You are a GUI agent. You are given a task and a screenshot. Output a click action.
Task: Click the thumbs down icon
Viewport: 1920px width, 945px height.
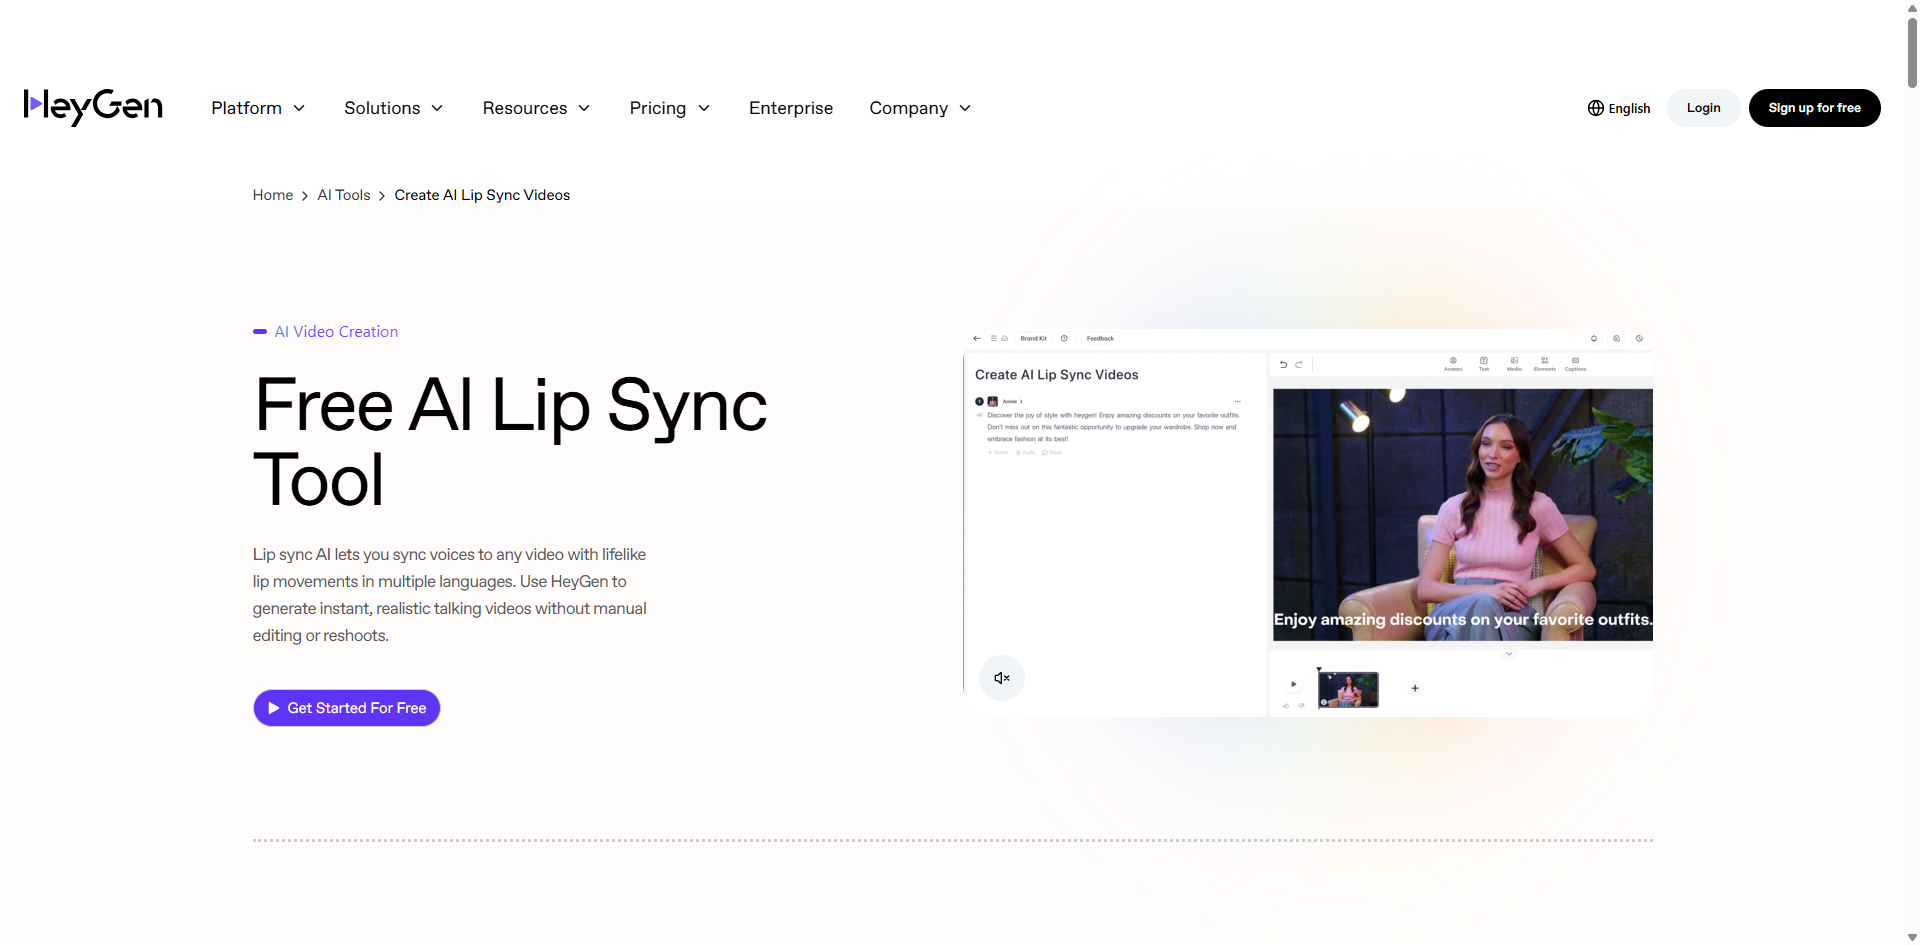pyautogui.click(x=1301, y=706)
